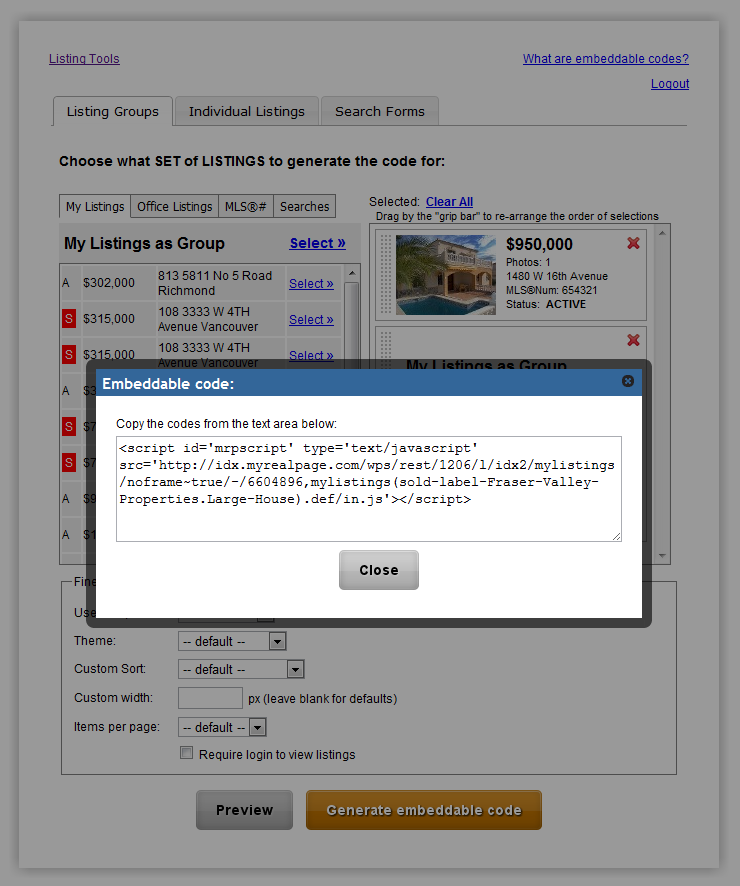Remove the $950,000 listing with red X

[x=633, y=243]
